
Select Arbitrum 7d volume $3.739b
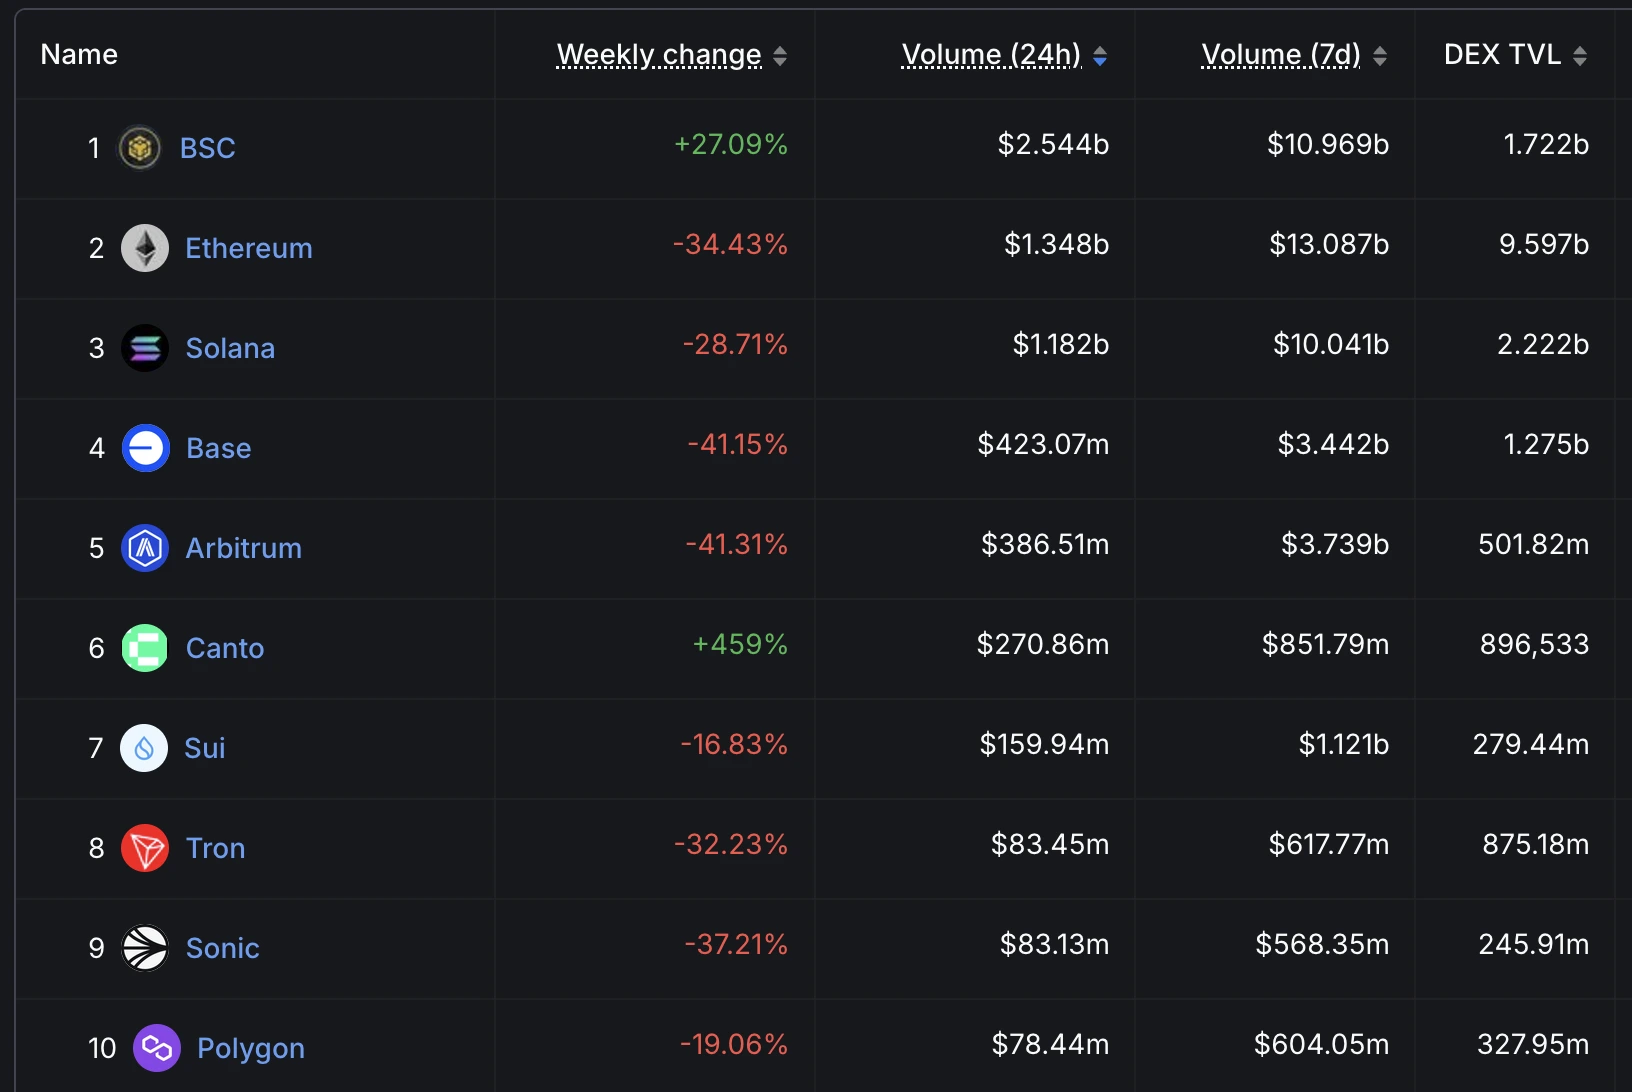coord(1335,544)
